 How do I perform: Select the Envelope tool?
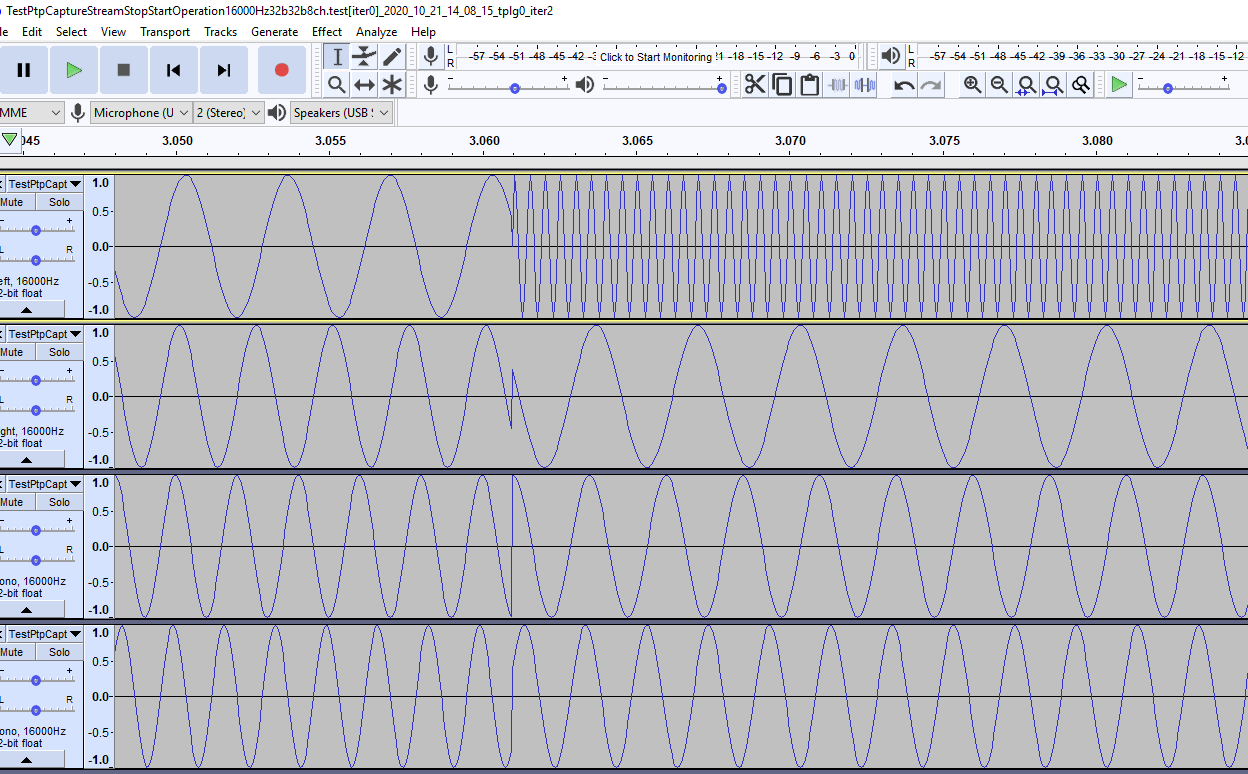pos(364,57)
